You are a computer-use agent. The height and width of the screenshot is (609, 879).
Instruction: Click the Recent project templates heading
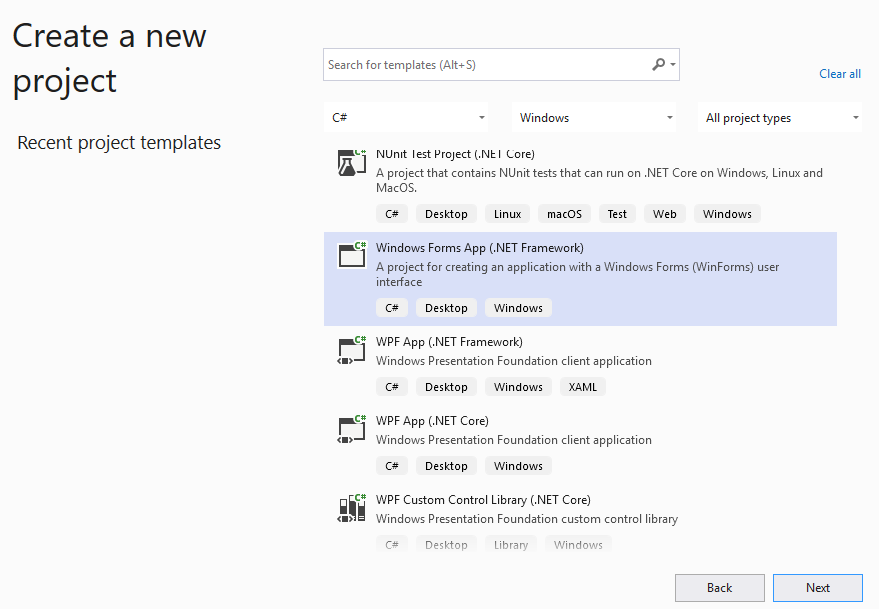pos(119,142)
